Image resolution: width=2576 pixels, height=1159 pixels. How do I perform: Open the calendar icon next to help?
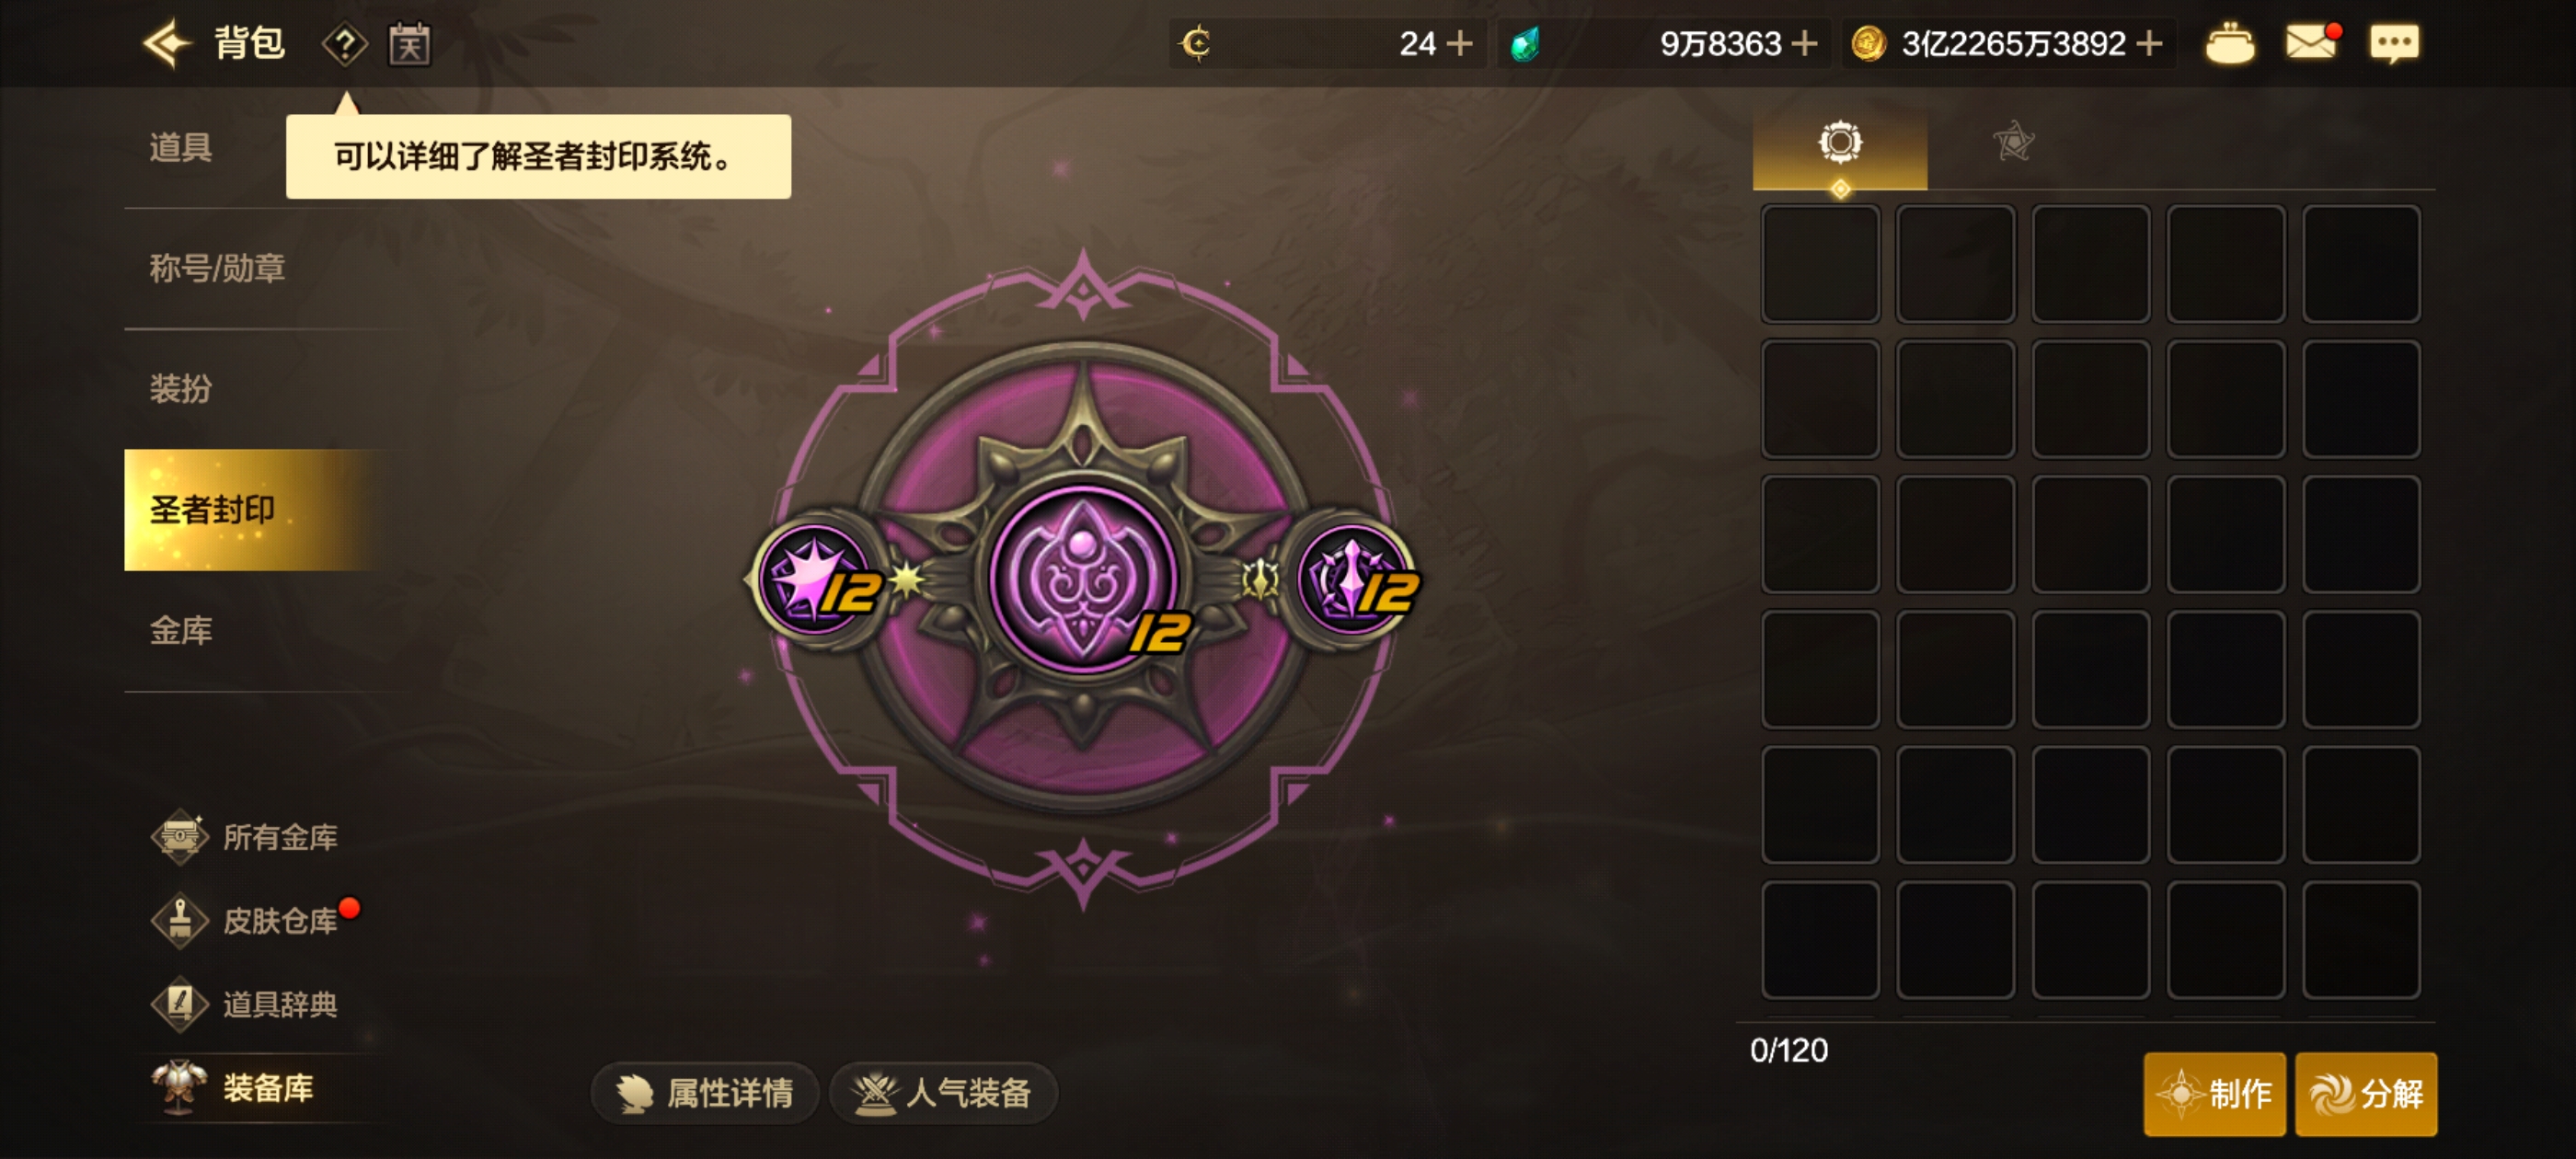[x=409, y=44]
